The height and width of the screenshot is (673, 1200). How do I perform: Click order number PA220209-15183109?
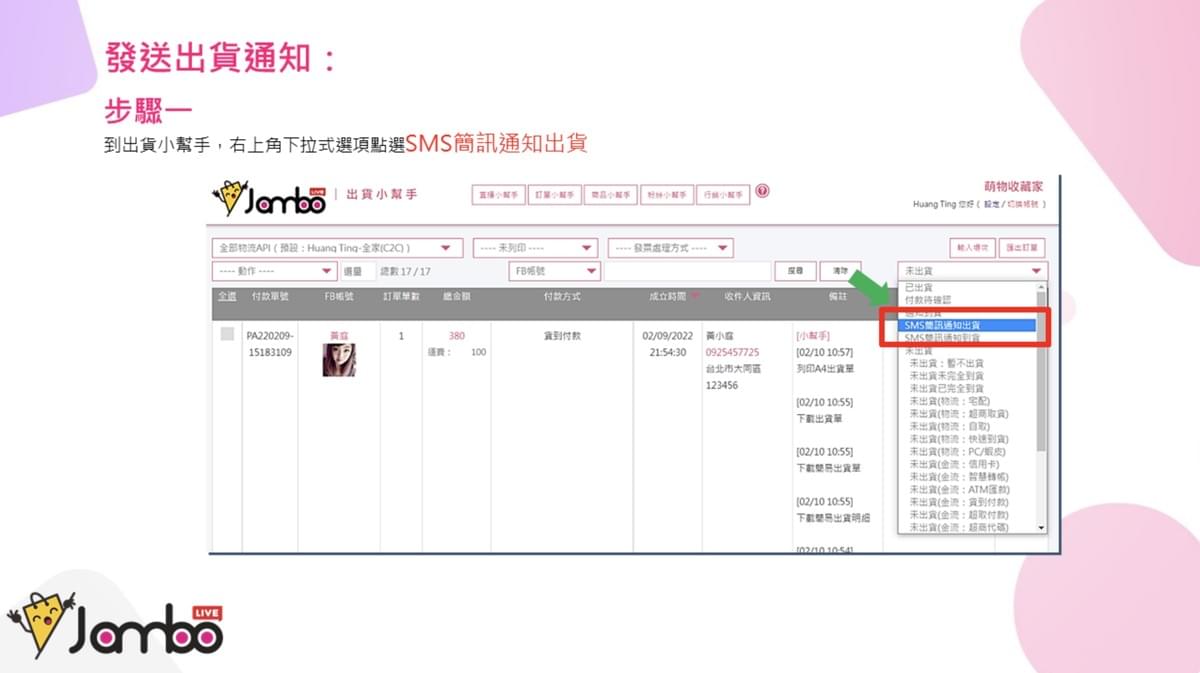[270, 344]
